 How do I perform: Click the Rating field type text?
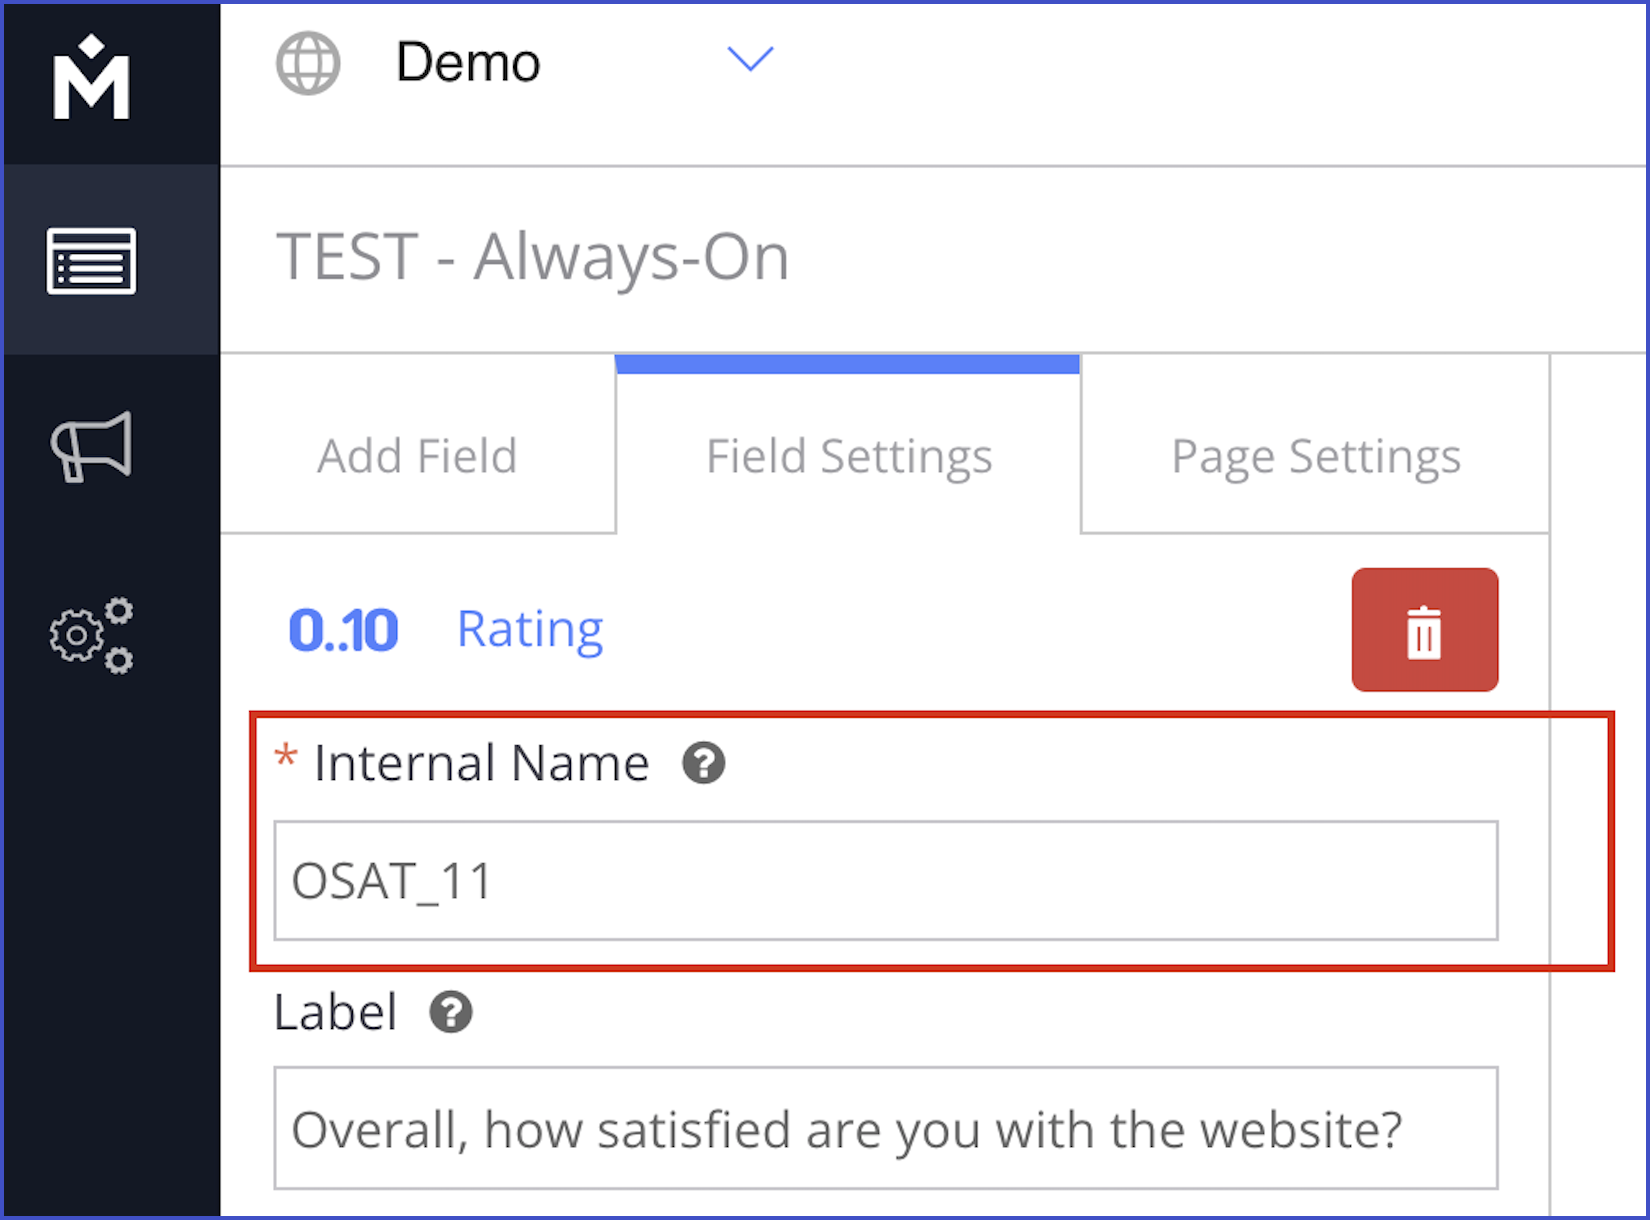click(x=530, y=630)
